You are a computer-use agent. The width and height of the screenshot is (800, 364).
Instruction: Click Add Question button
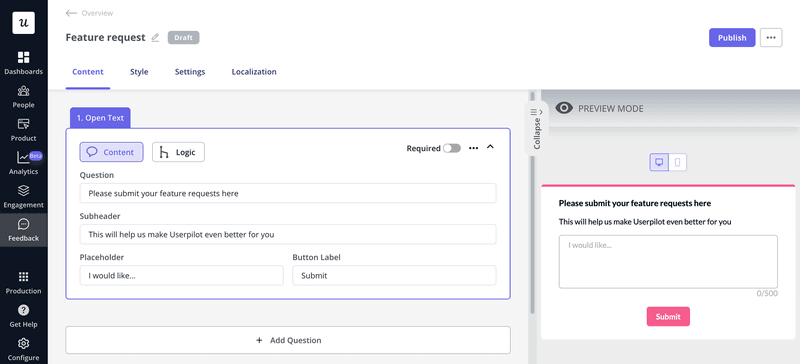pos(288,340)
